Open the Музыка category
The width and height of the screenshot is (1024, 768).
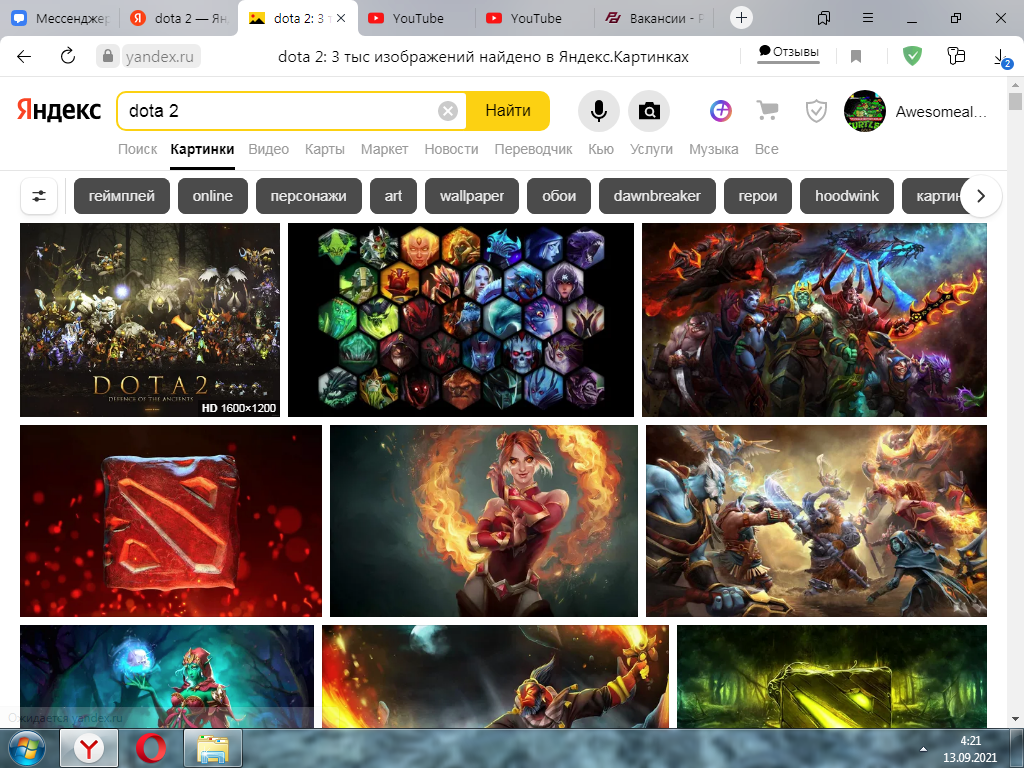pos(713,150)
